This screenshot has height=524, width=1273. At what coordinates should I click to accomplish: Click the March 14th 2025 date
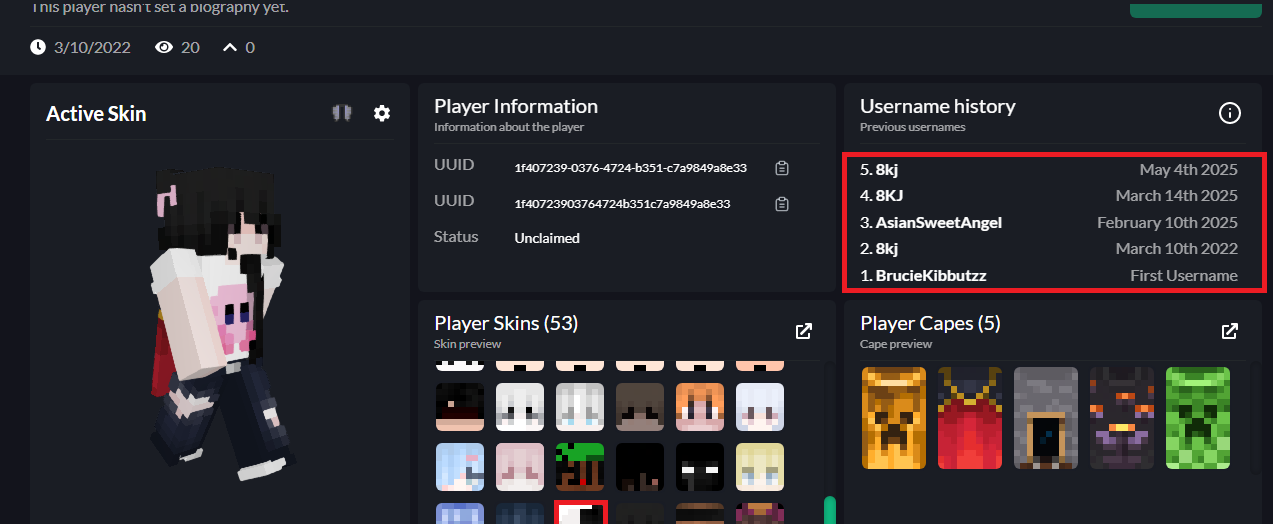point(1177,196)
